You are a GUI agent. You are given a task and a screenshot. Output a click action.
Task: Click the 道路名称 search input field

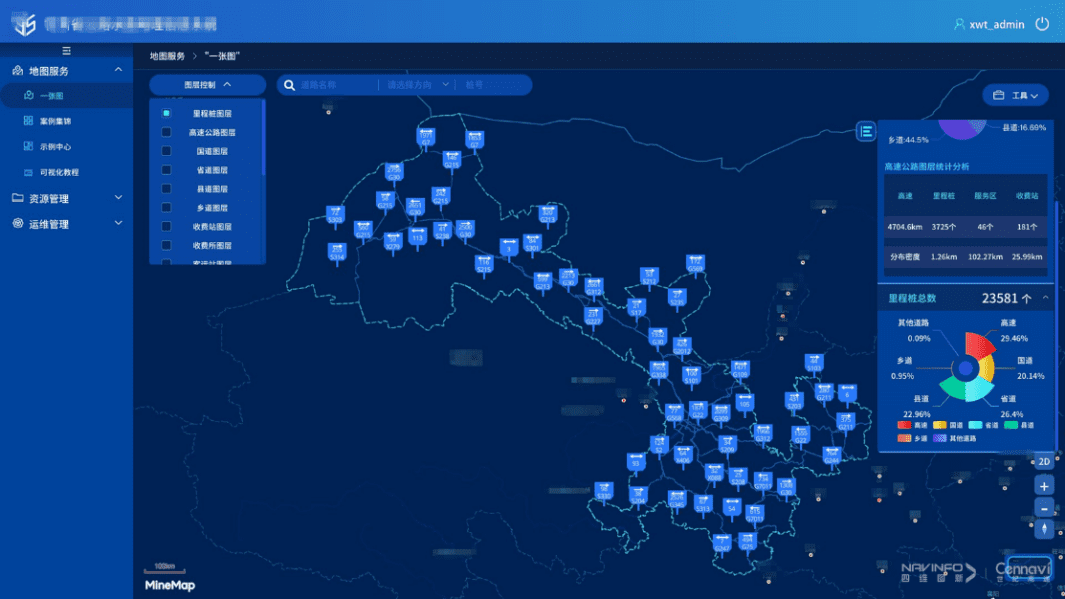335,85
